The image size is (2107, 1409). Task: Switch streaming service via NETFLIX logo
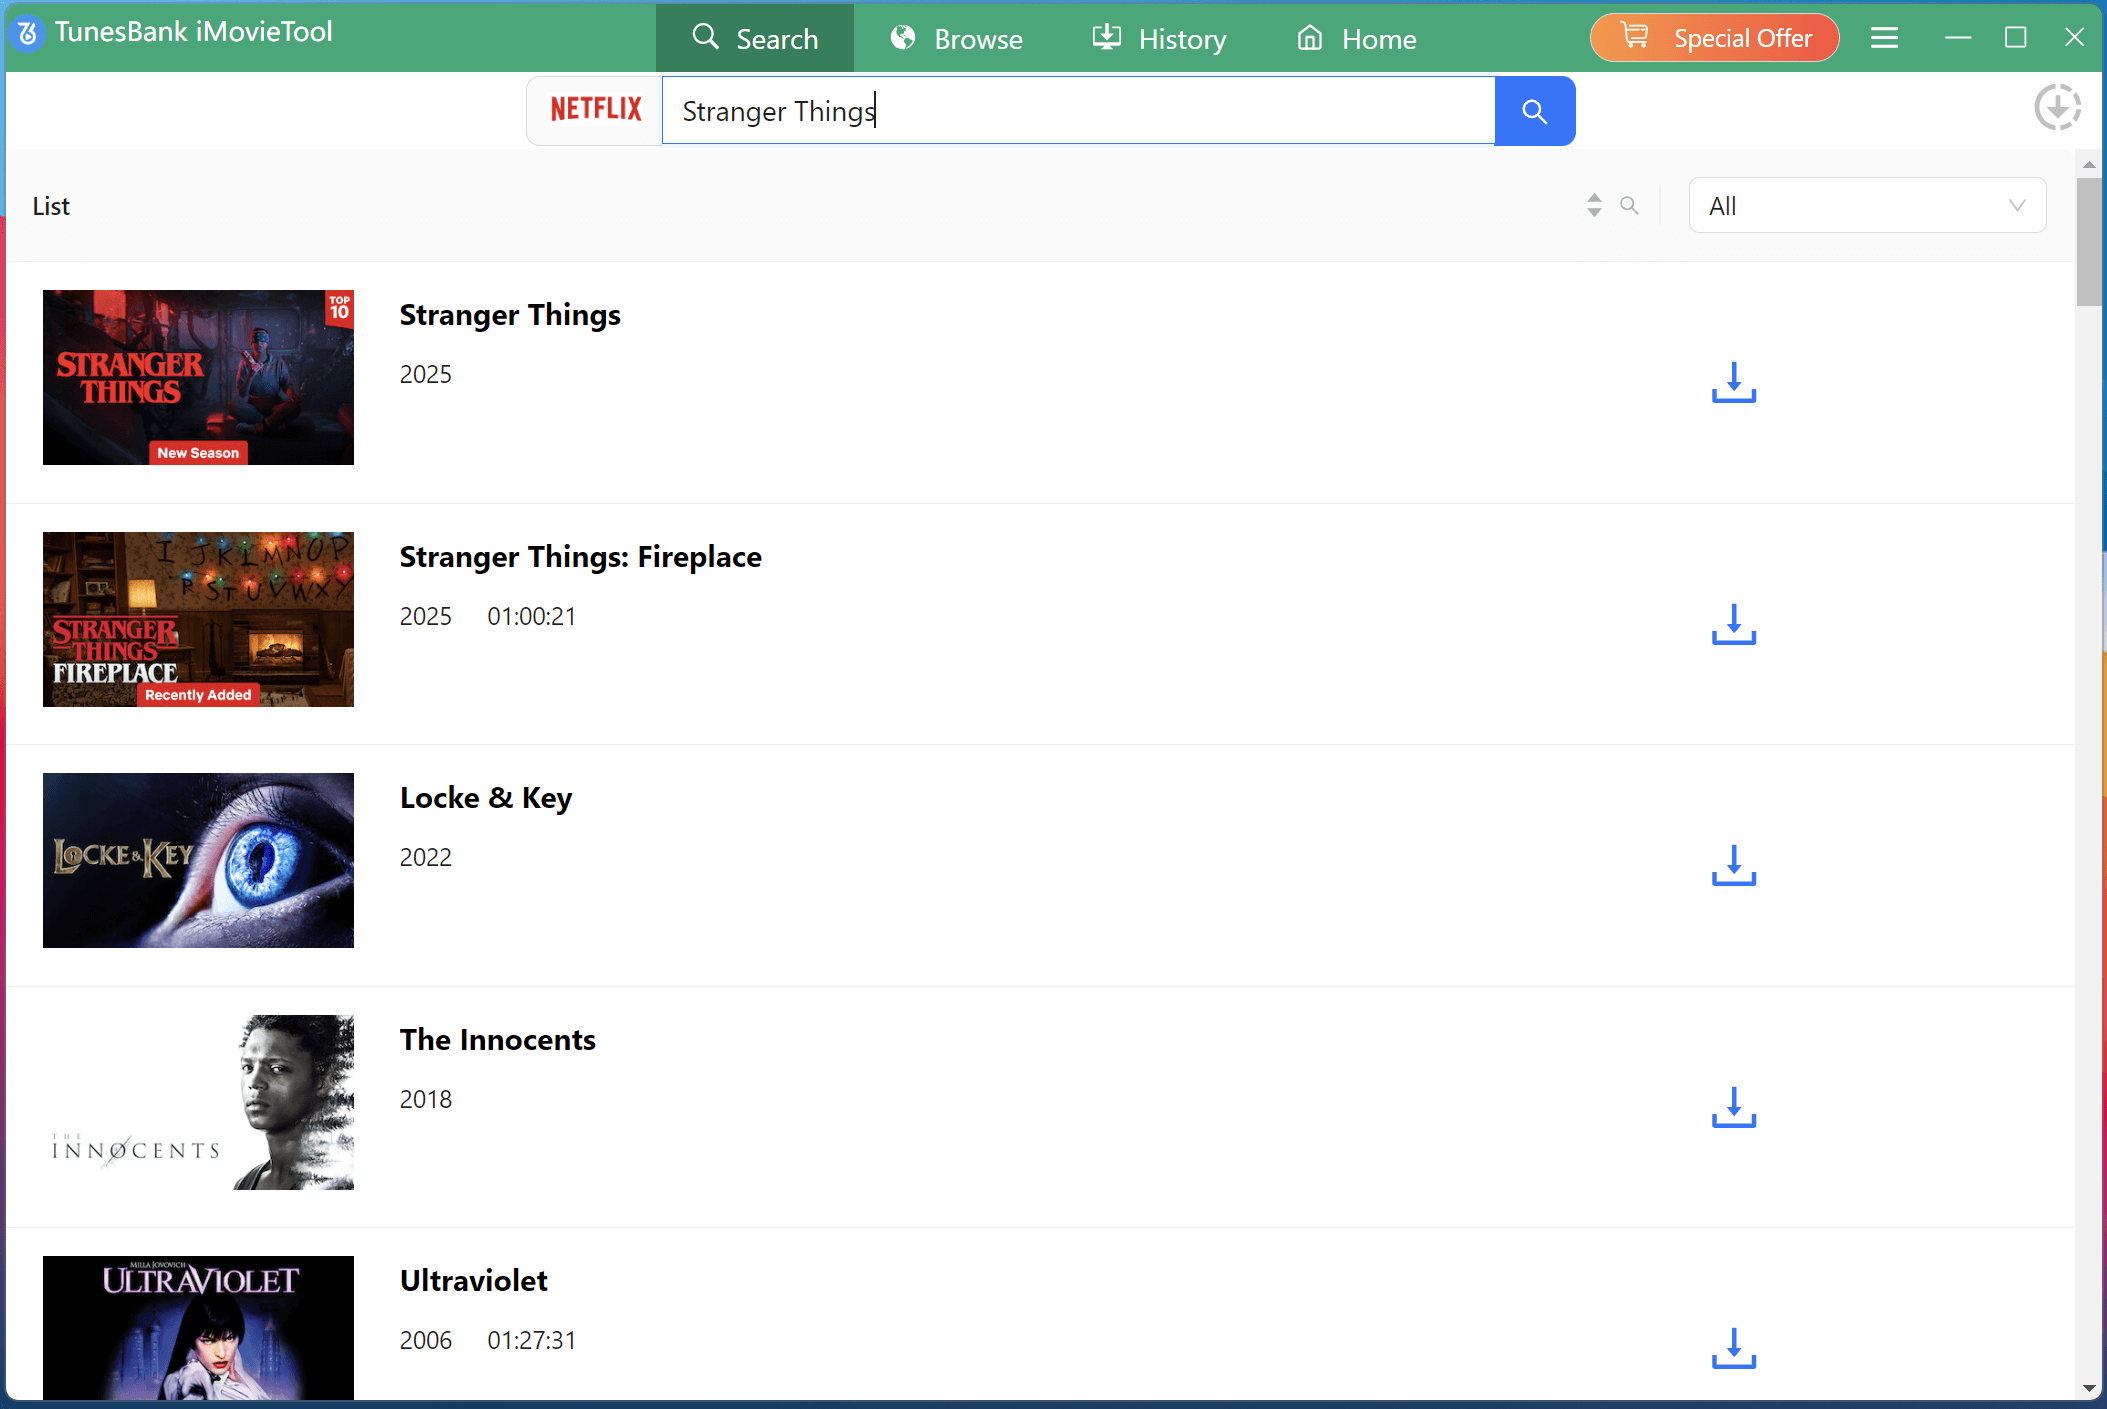pos(596,109)
